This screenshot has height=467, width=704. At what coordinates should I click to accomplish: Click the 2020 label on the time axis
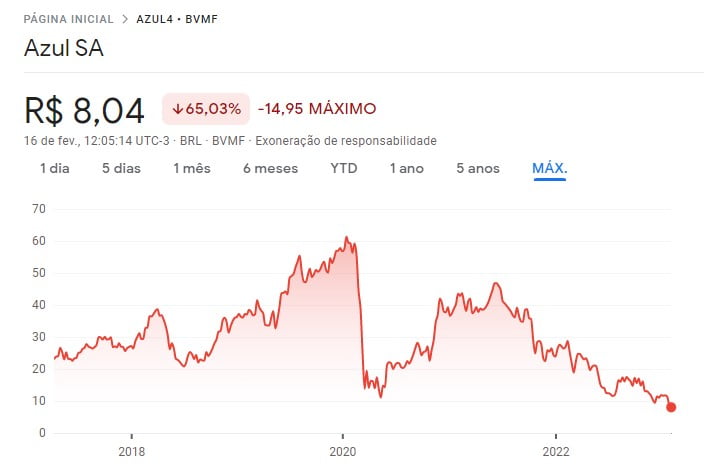click(x=343, y=451)
